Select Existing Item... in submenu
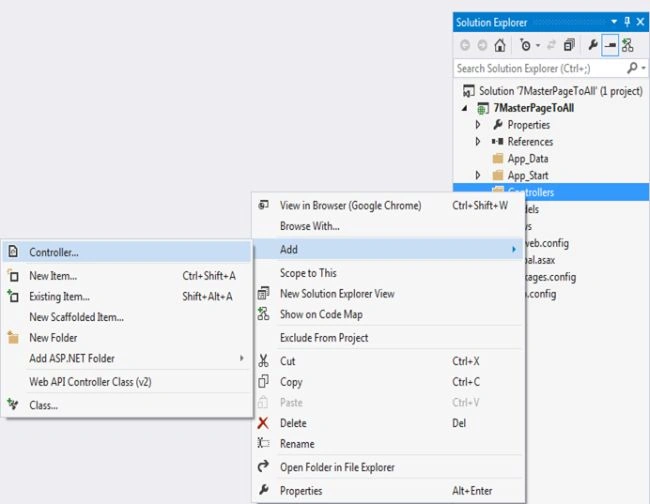The image size is (650, 504). coord(127,296)
